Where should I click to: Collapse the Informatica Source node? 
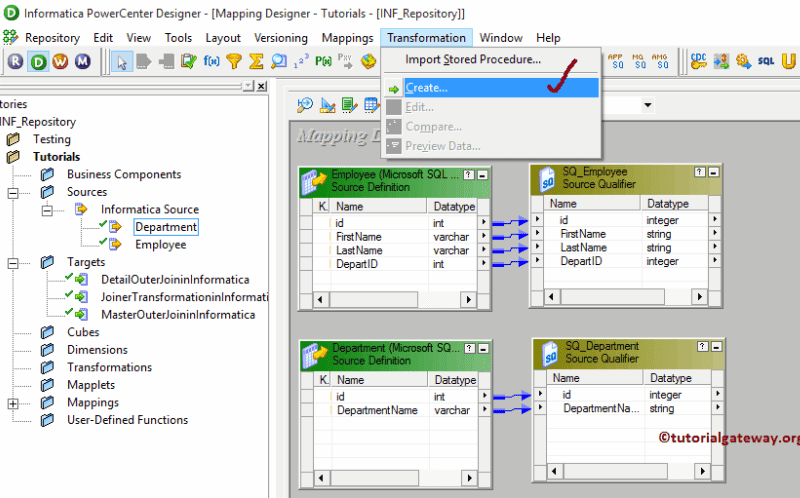pos(47,210)
